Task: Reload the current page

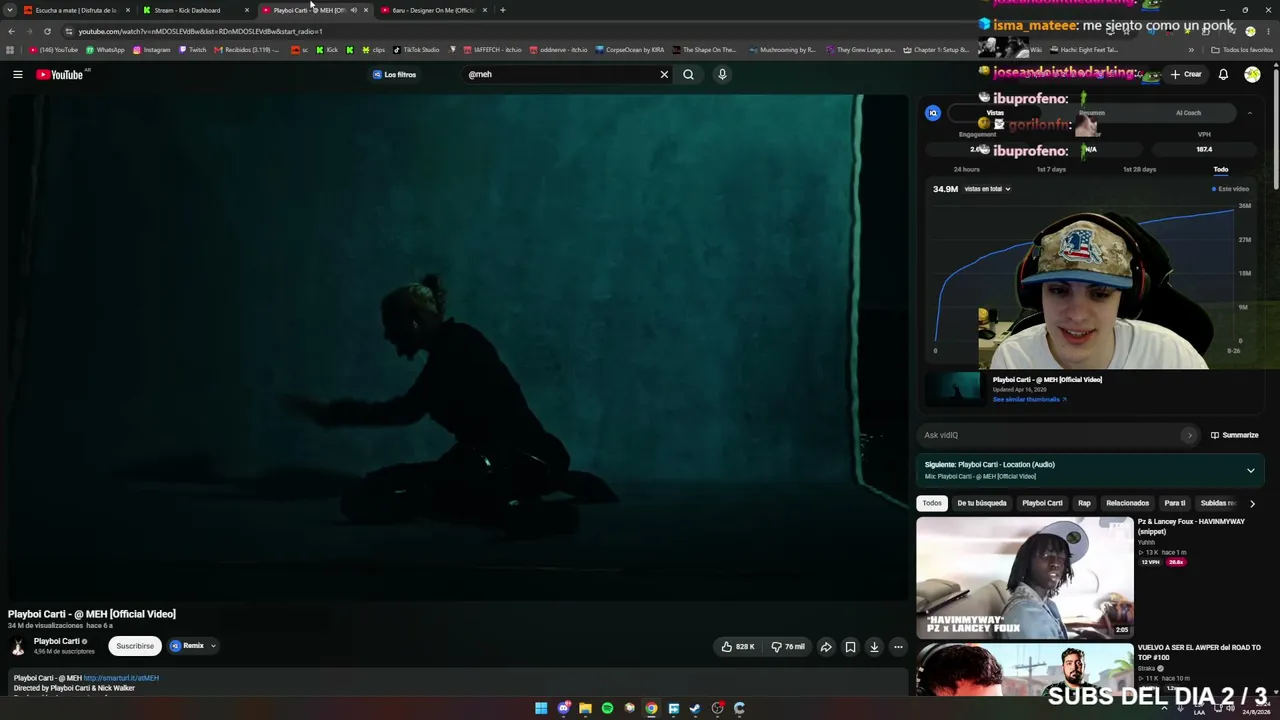Action: click(x=47, y=31)
